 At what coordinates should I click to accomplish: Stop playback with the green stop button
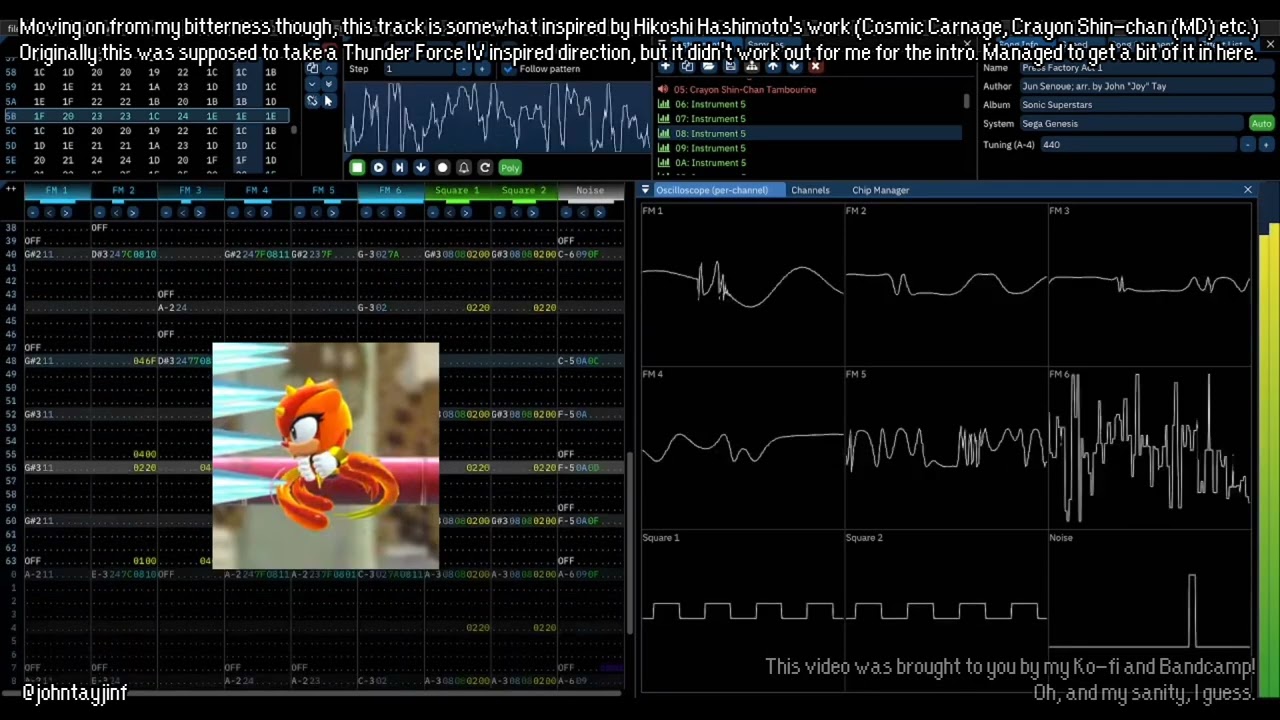(x=357, y=168)
